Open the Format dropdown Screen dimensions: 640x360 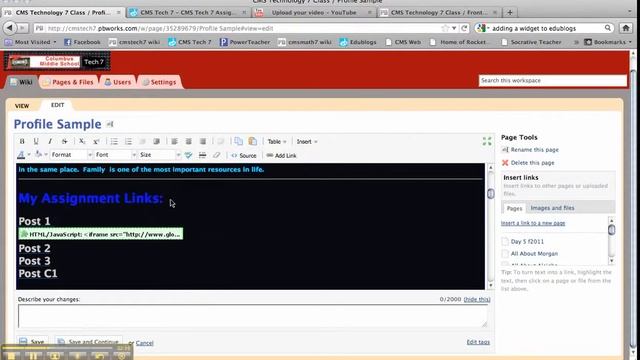pos(71,155)
